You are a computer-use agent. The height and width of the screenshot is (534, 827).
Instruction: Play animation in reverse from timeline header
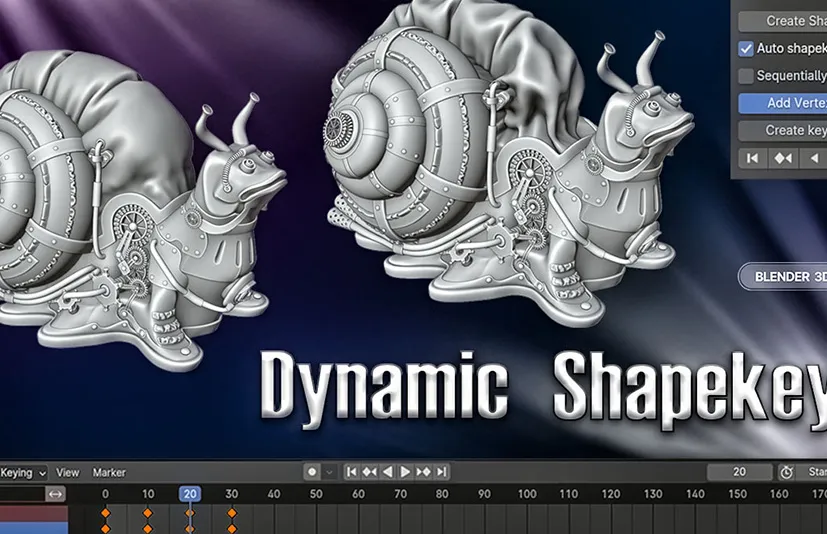pyautogui.click(x=388, y=472)
